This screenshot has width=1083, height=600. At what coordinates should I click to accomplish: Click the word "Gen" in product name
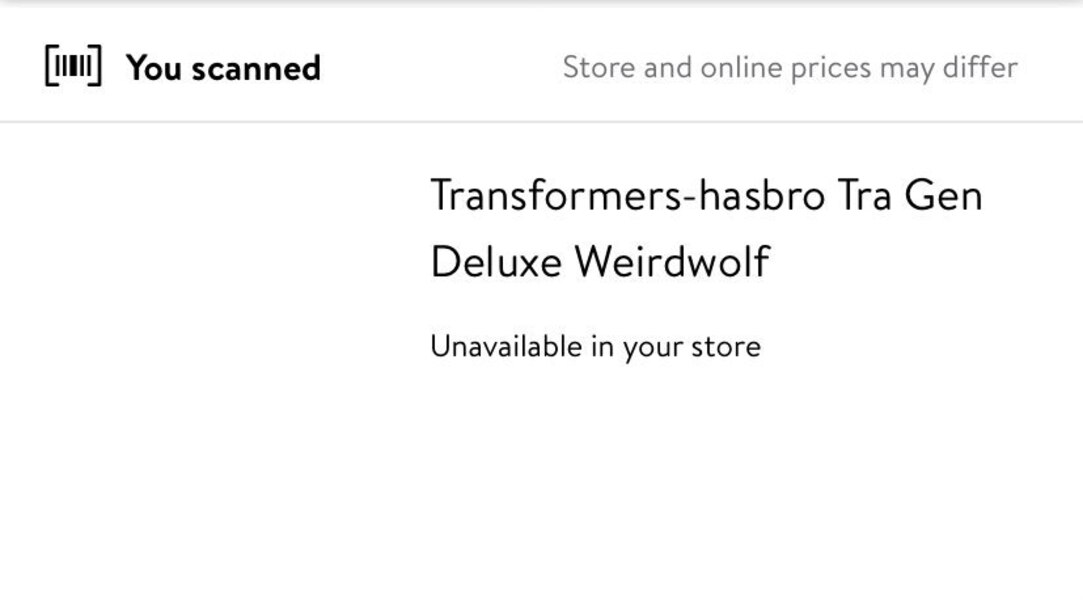943,195
